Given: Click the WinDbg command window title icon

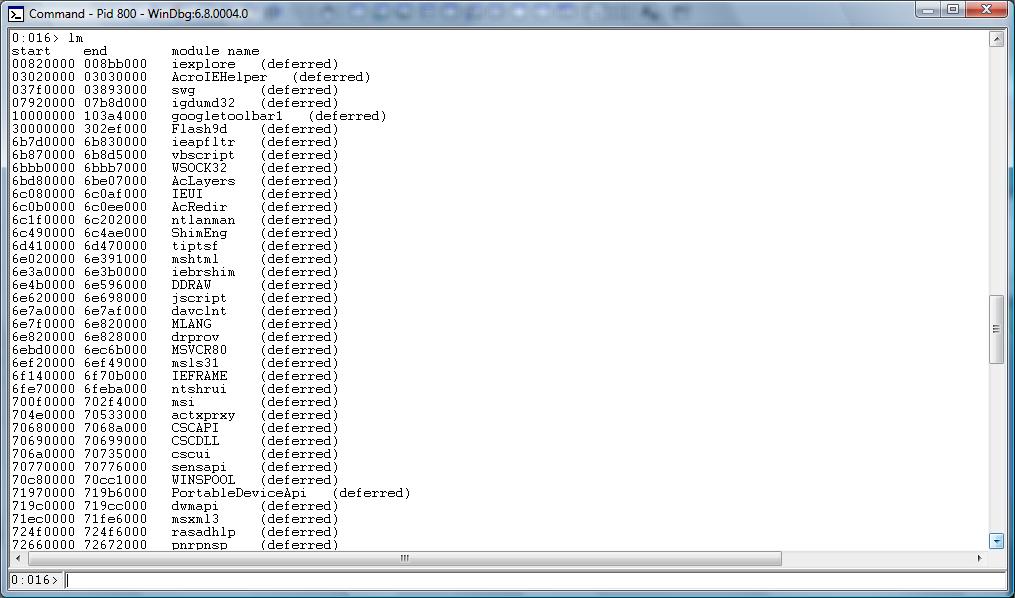Looking at the screenshot, I should point(16,13).
